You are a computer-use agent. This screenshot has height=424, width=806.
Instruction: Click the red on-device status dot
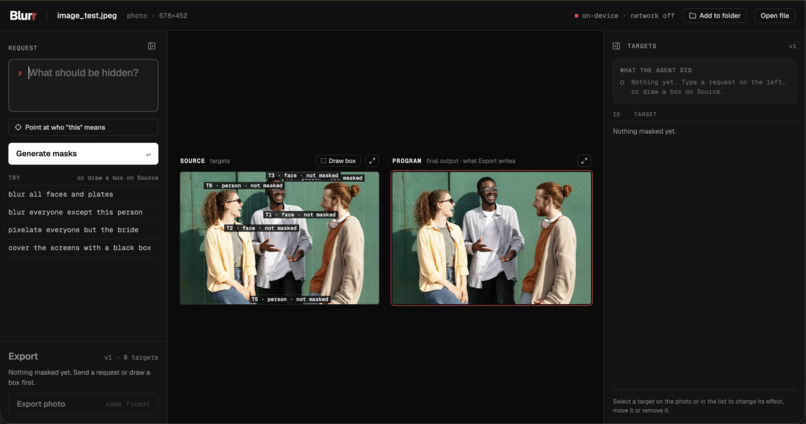pos(576,16)
